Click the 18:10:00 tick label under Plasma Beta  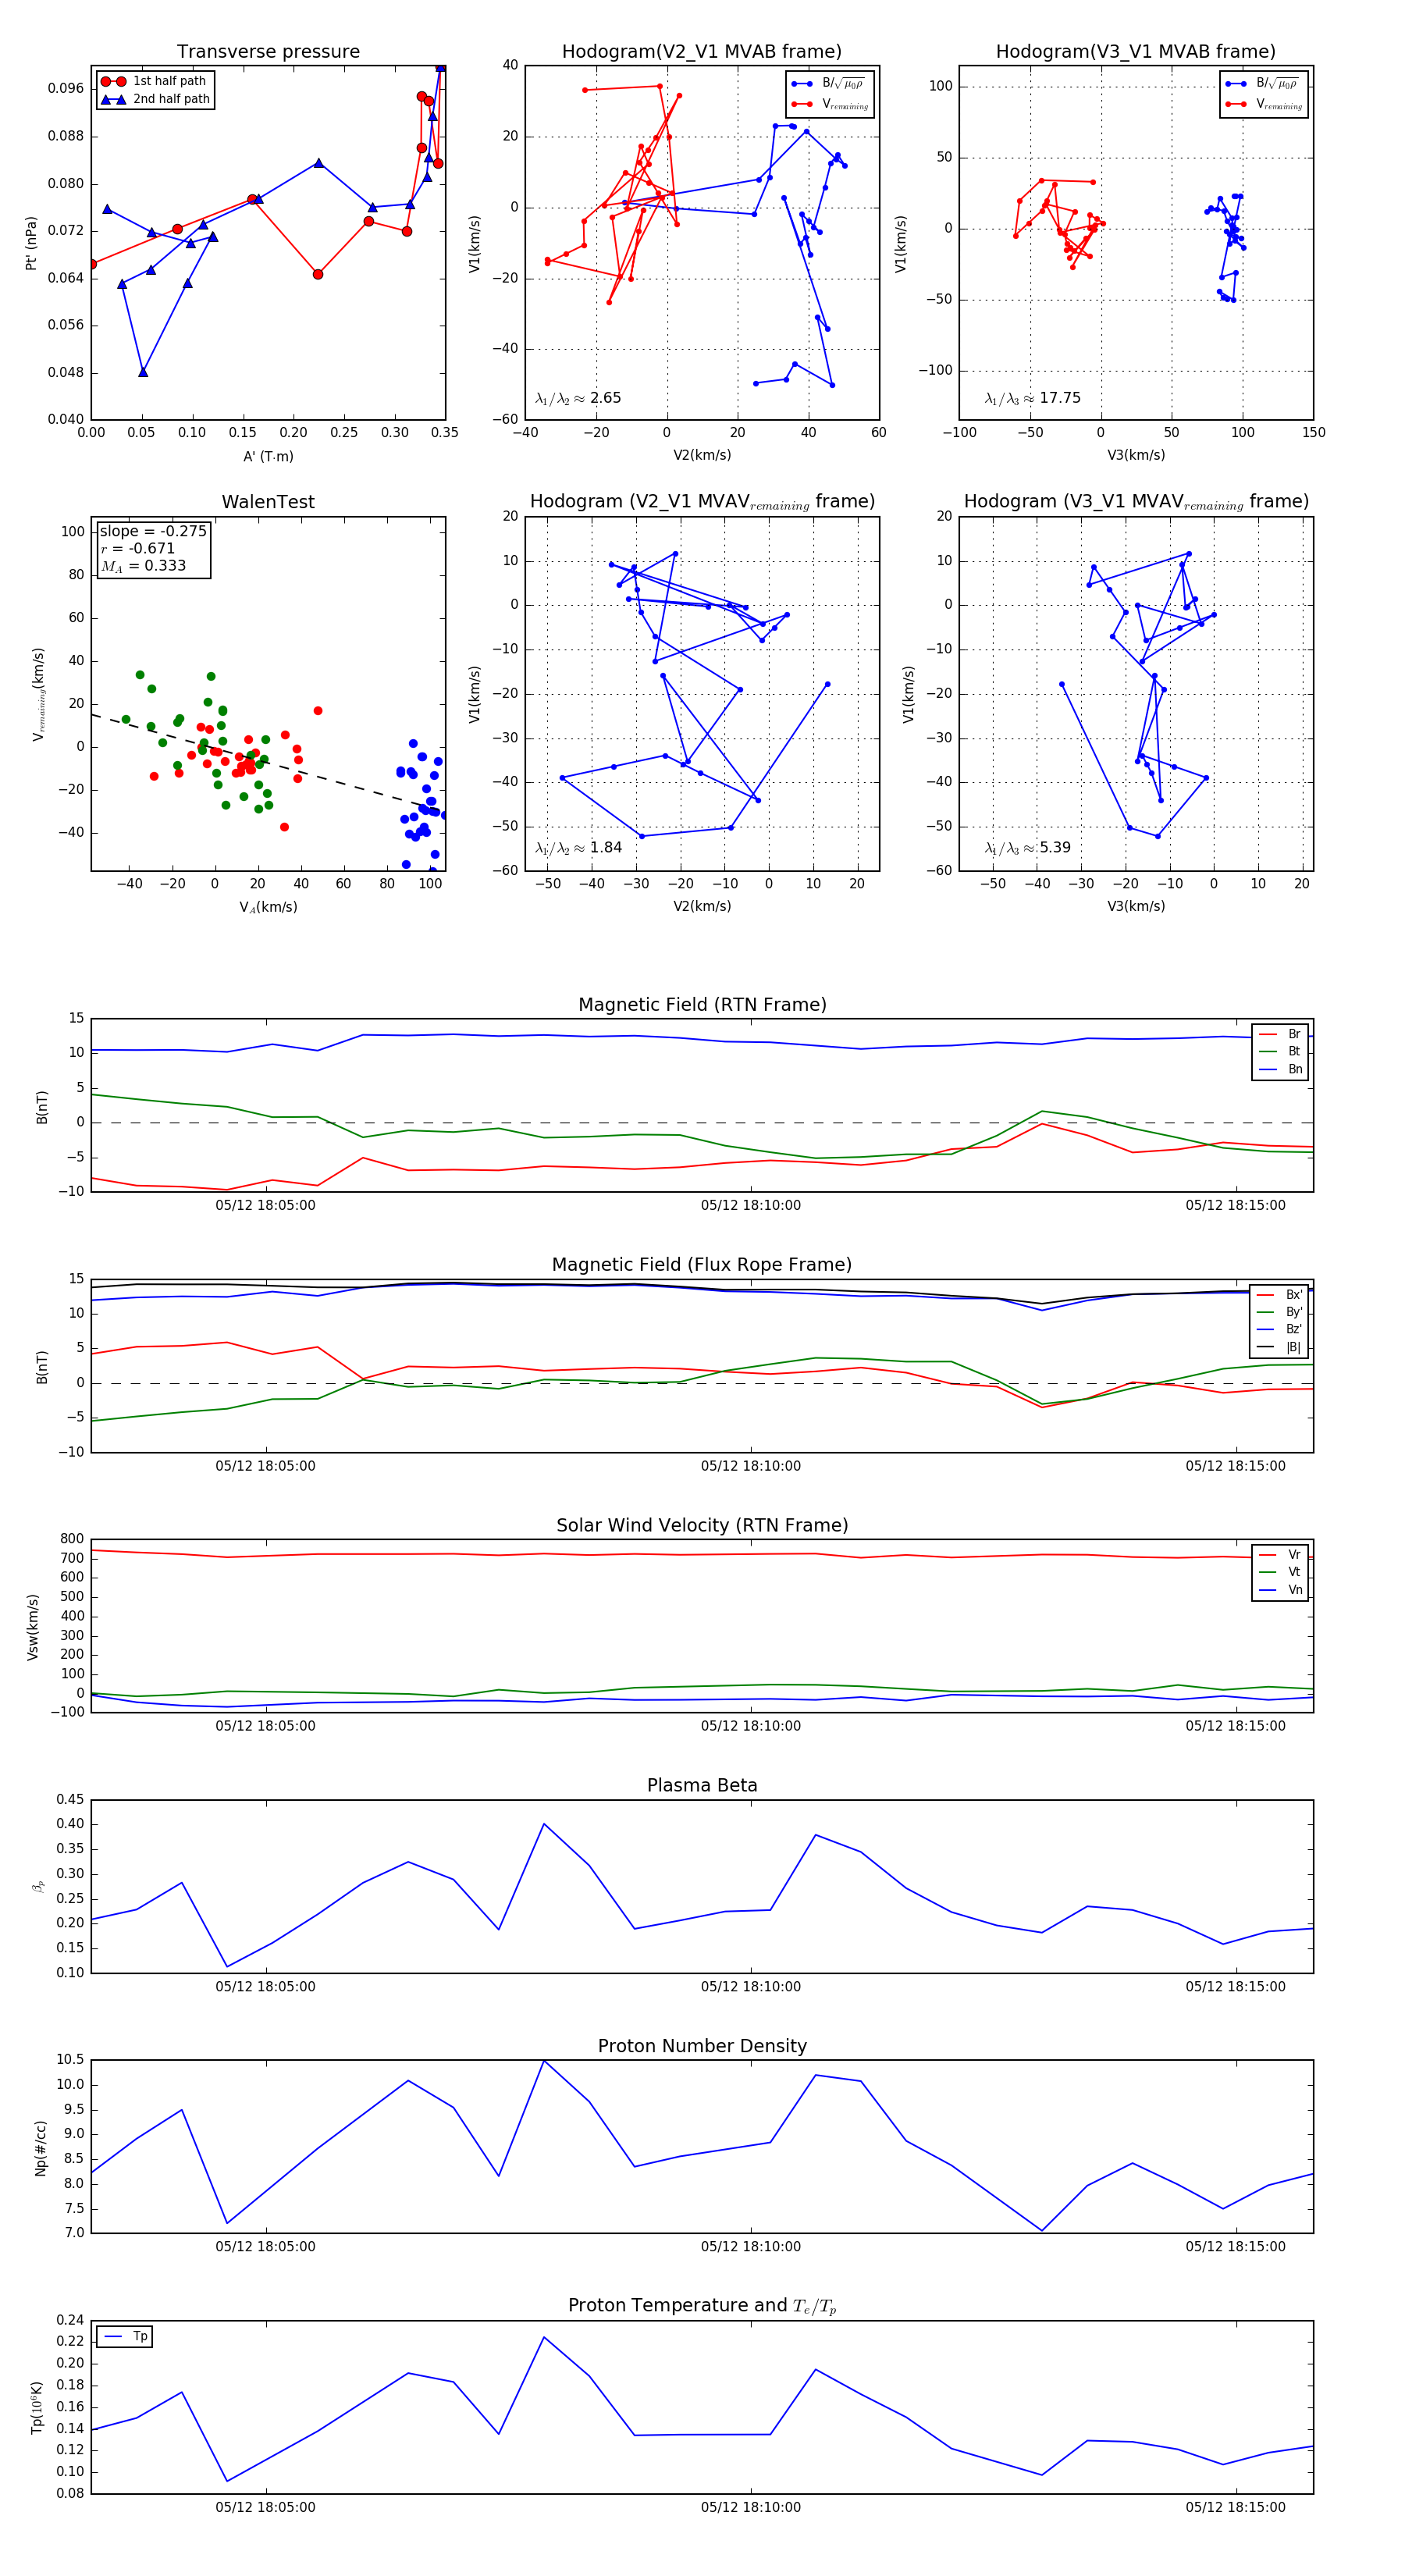point(750,1986)
